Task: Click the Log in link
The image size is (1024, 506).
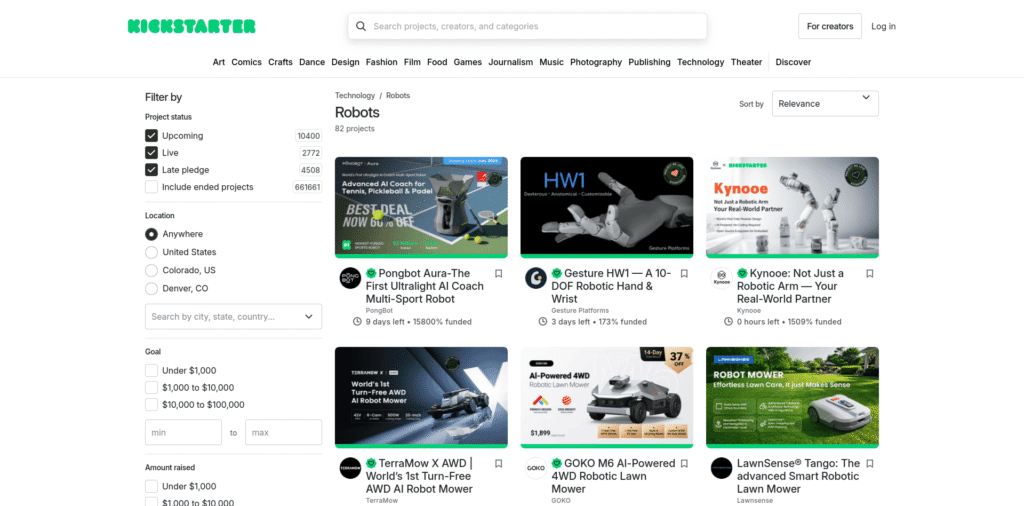Action: (x=884, y=26)
